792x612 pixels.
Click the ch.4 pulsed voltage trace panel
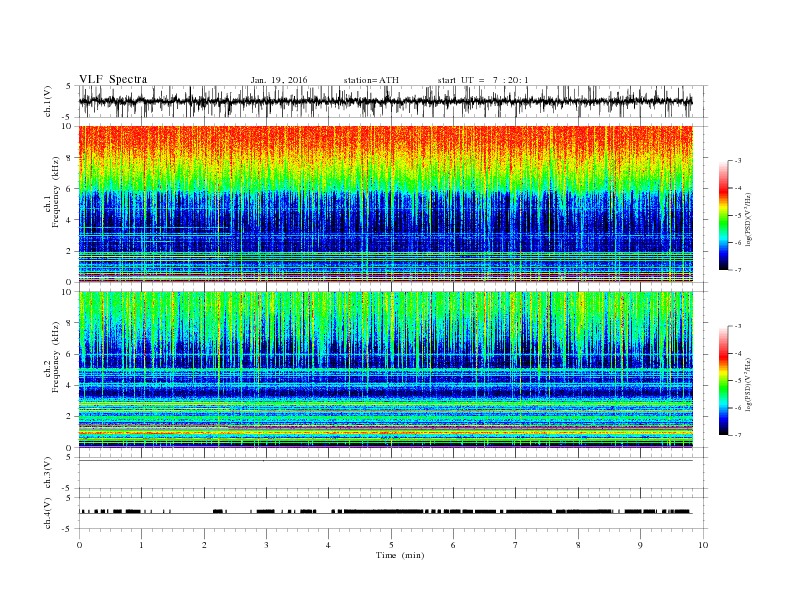point(393,513)
